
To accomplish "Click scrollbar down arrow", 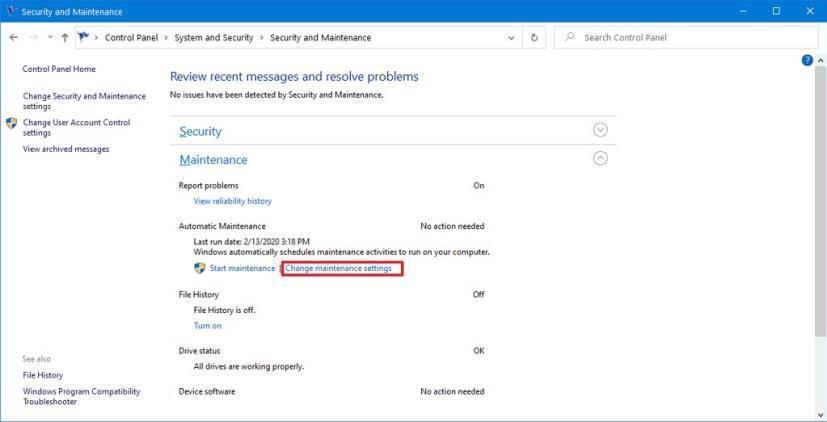I will pos(820,415).
